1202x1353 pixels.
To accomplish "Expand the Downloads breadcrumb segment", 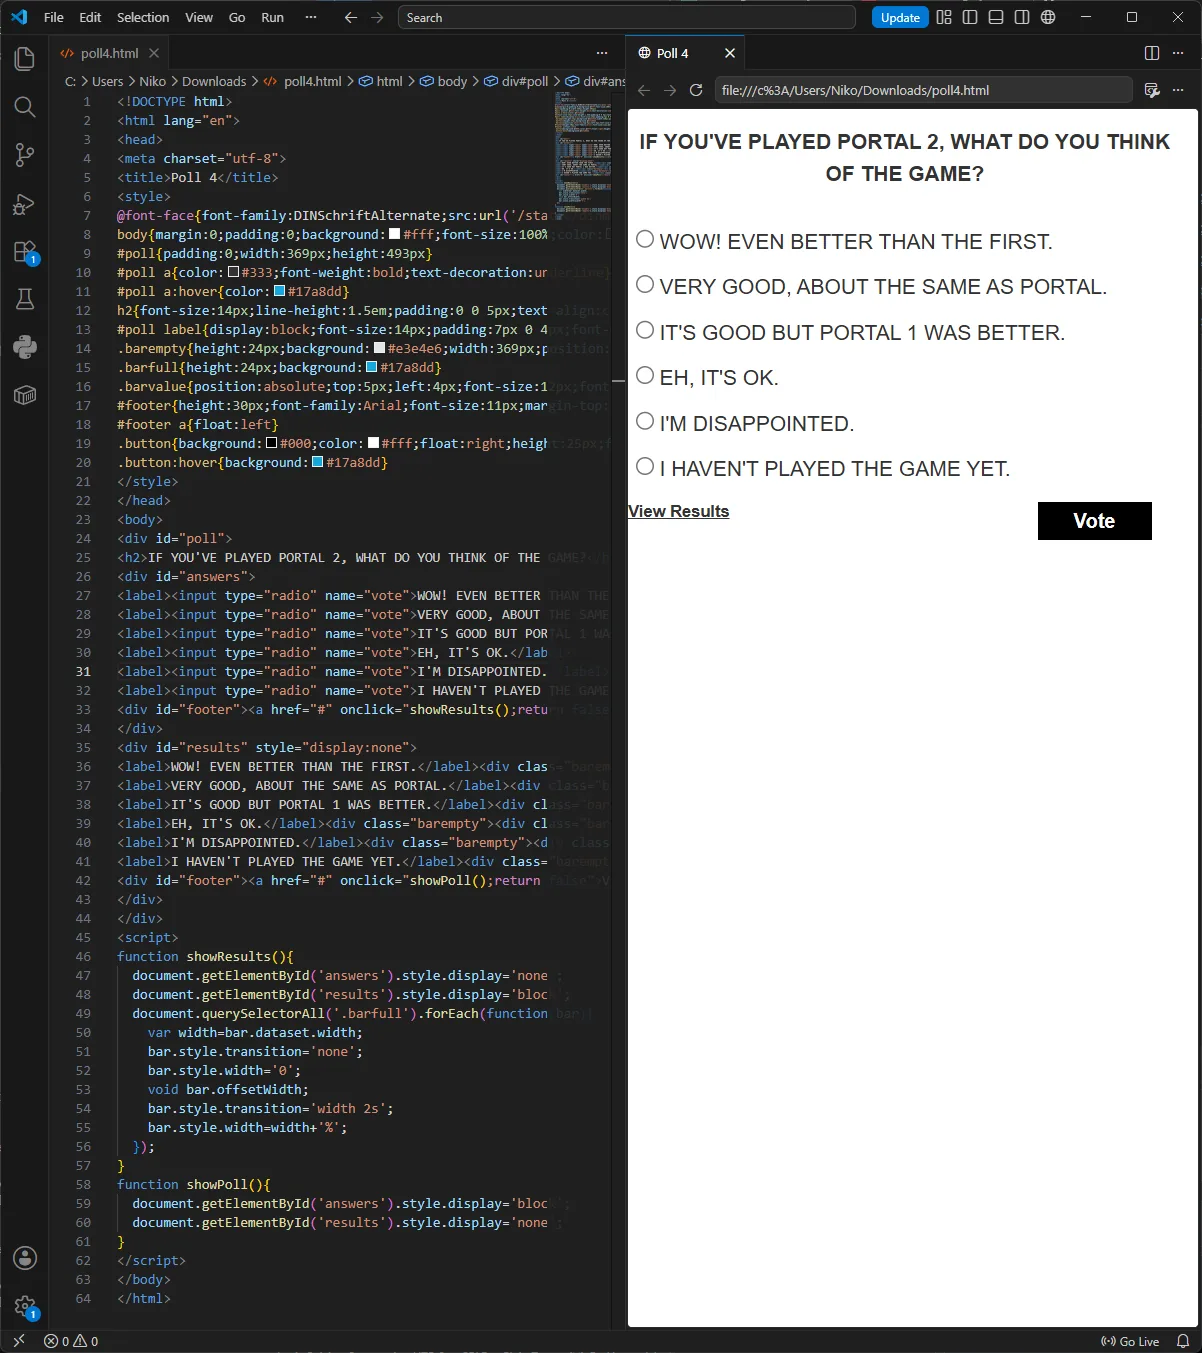I will [214, 81].
